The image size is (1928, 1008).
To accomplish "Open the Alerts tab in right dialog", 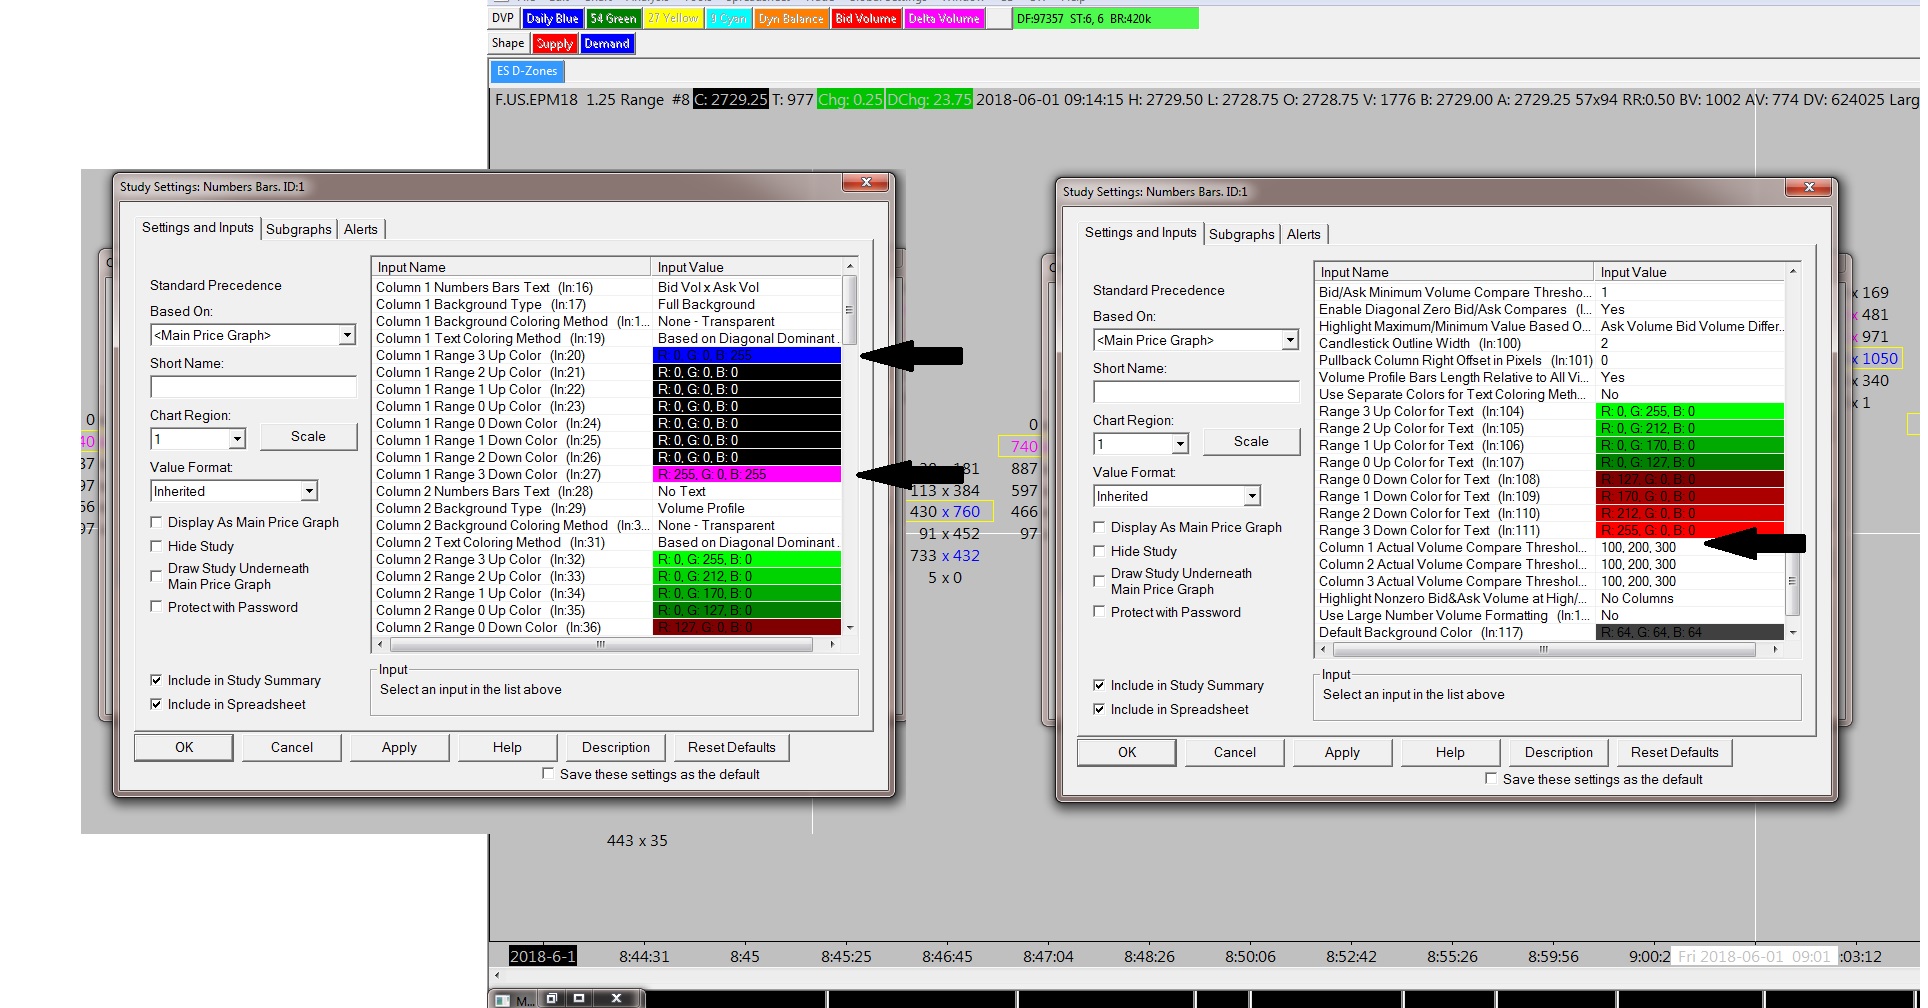I will [x=1303, y=234].
